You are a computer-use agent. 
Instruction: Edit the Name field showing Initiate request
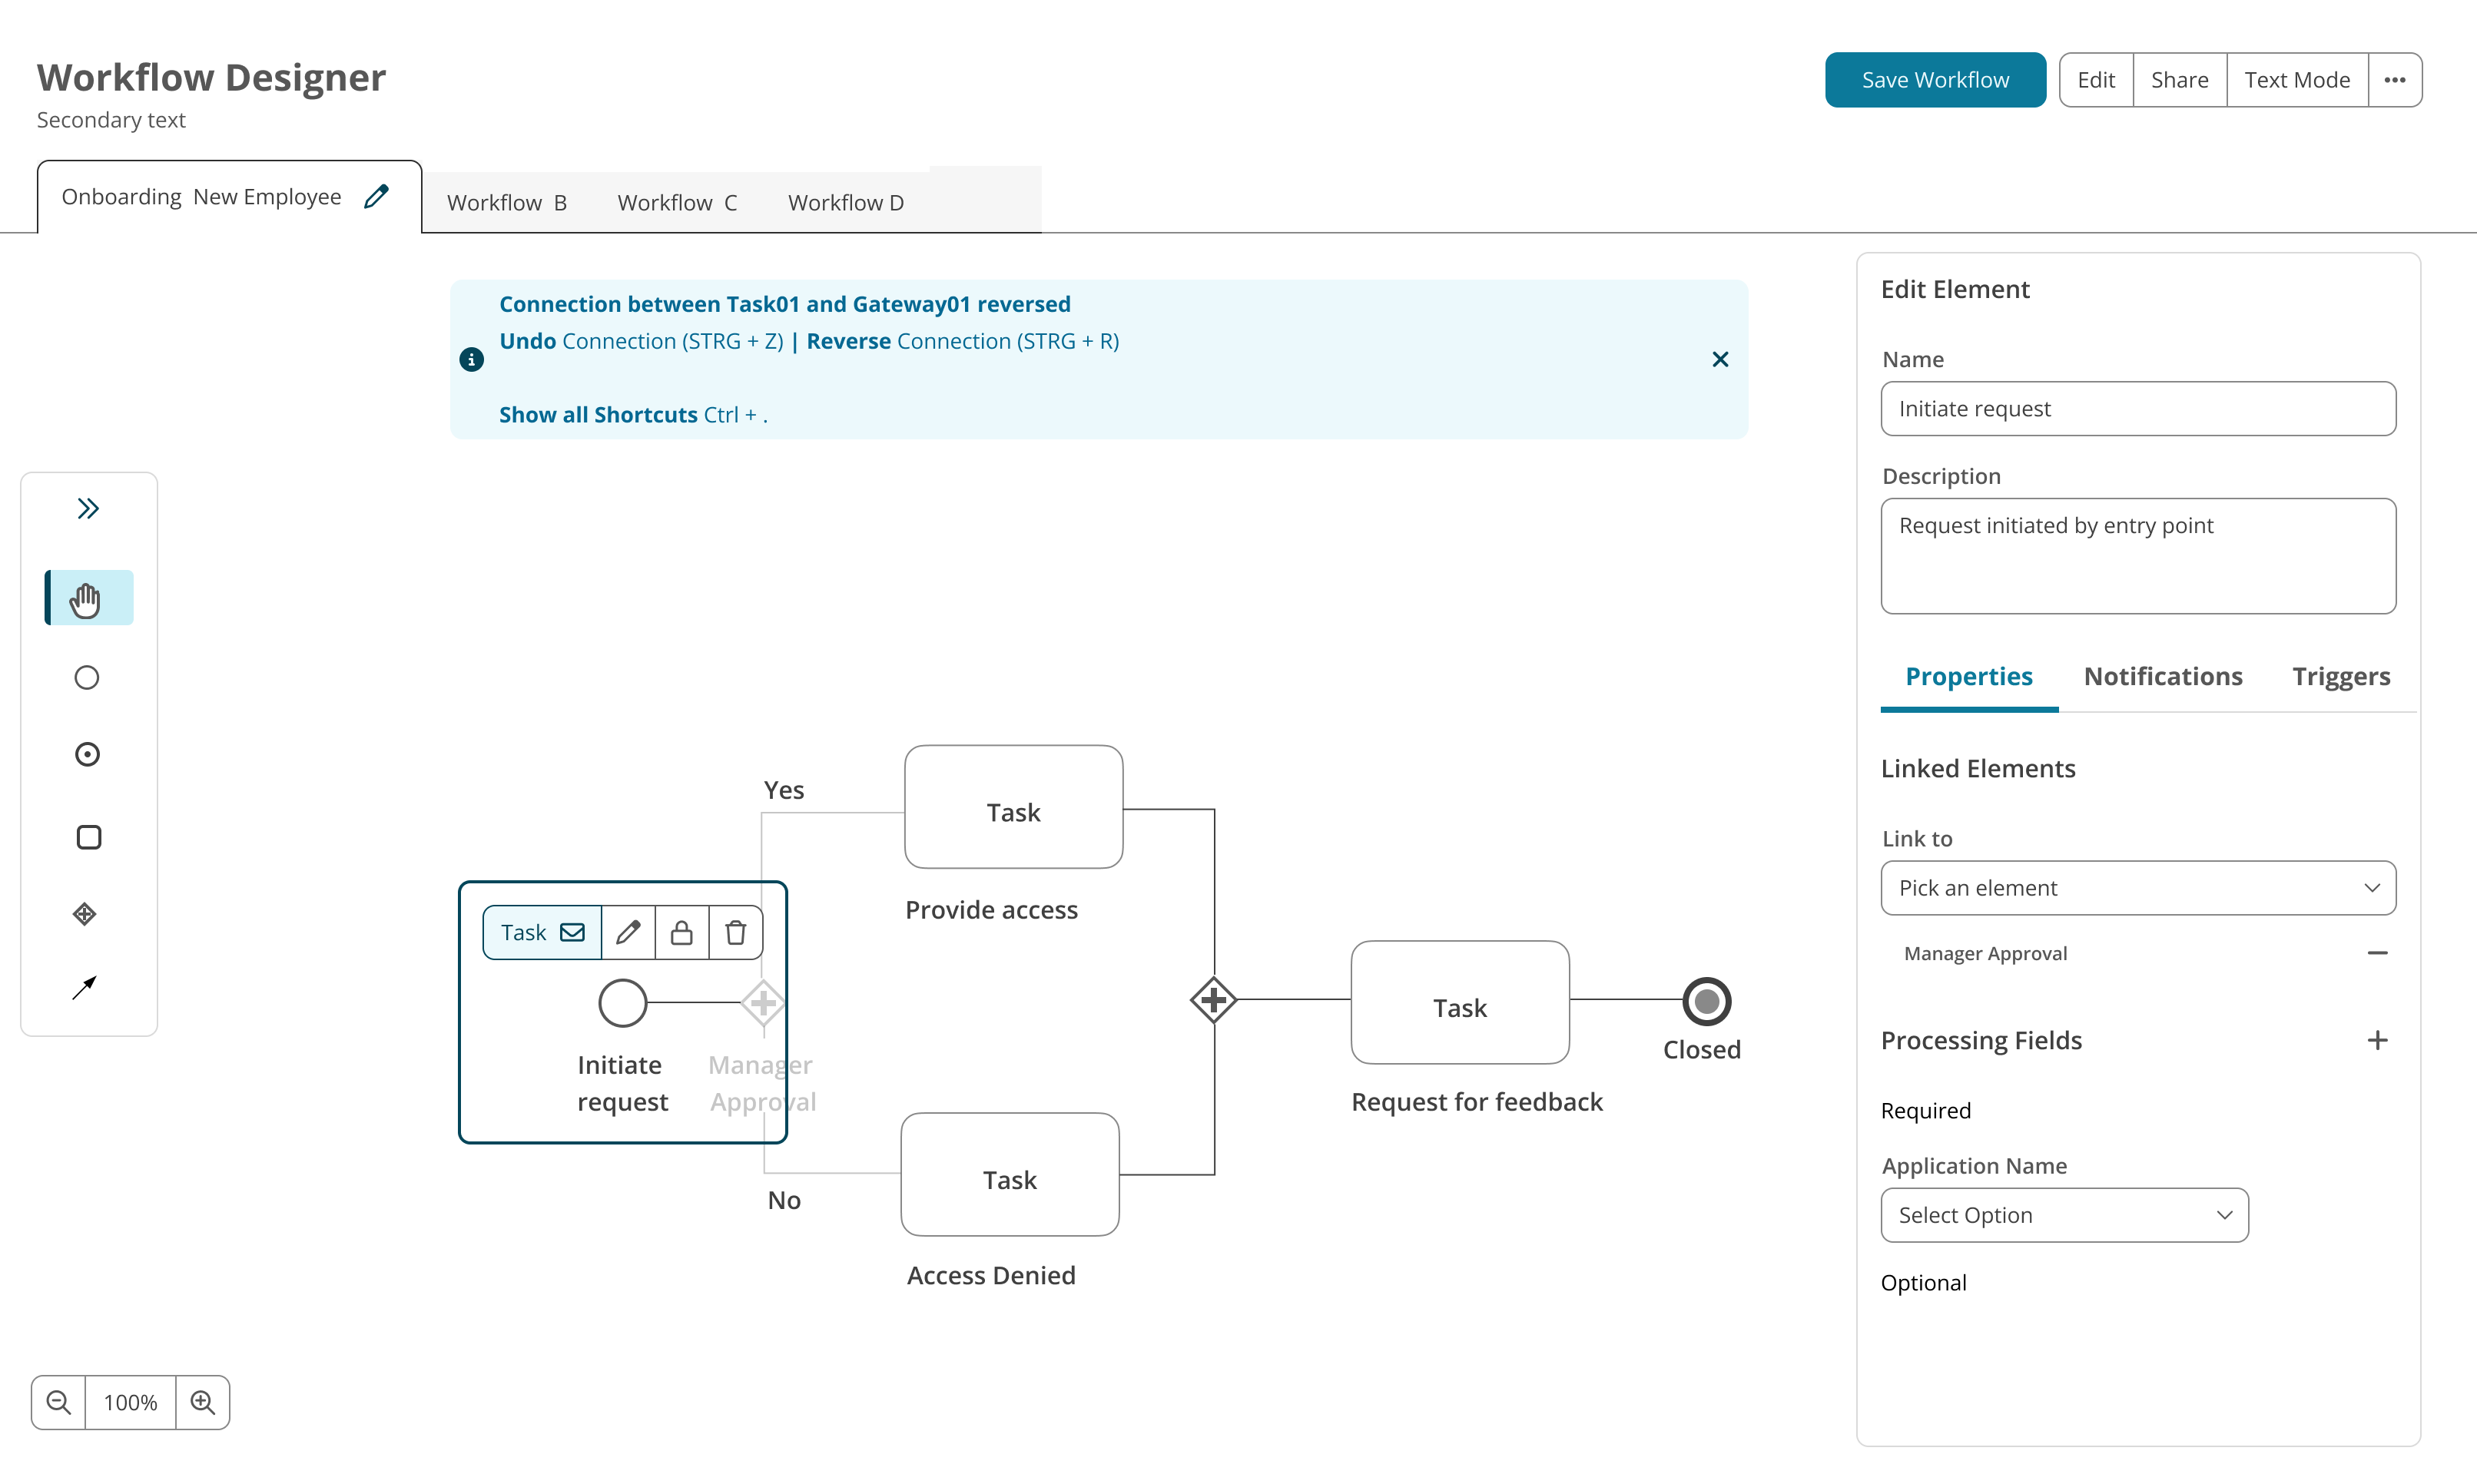2137,408
